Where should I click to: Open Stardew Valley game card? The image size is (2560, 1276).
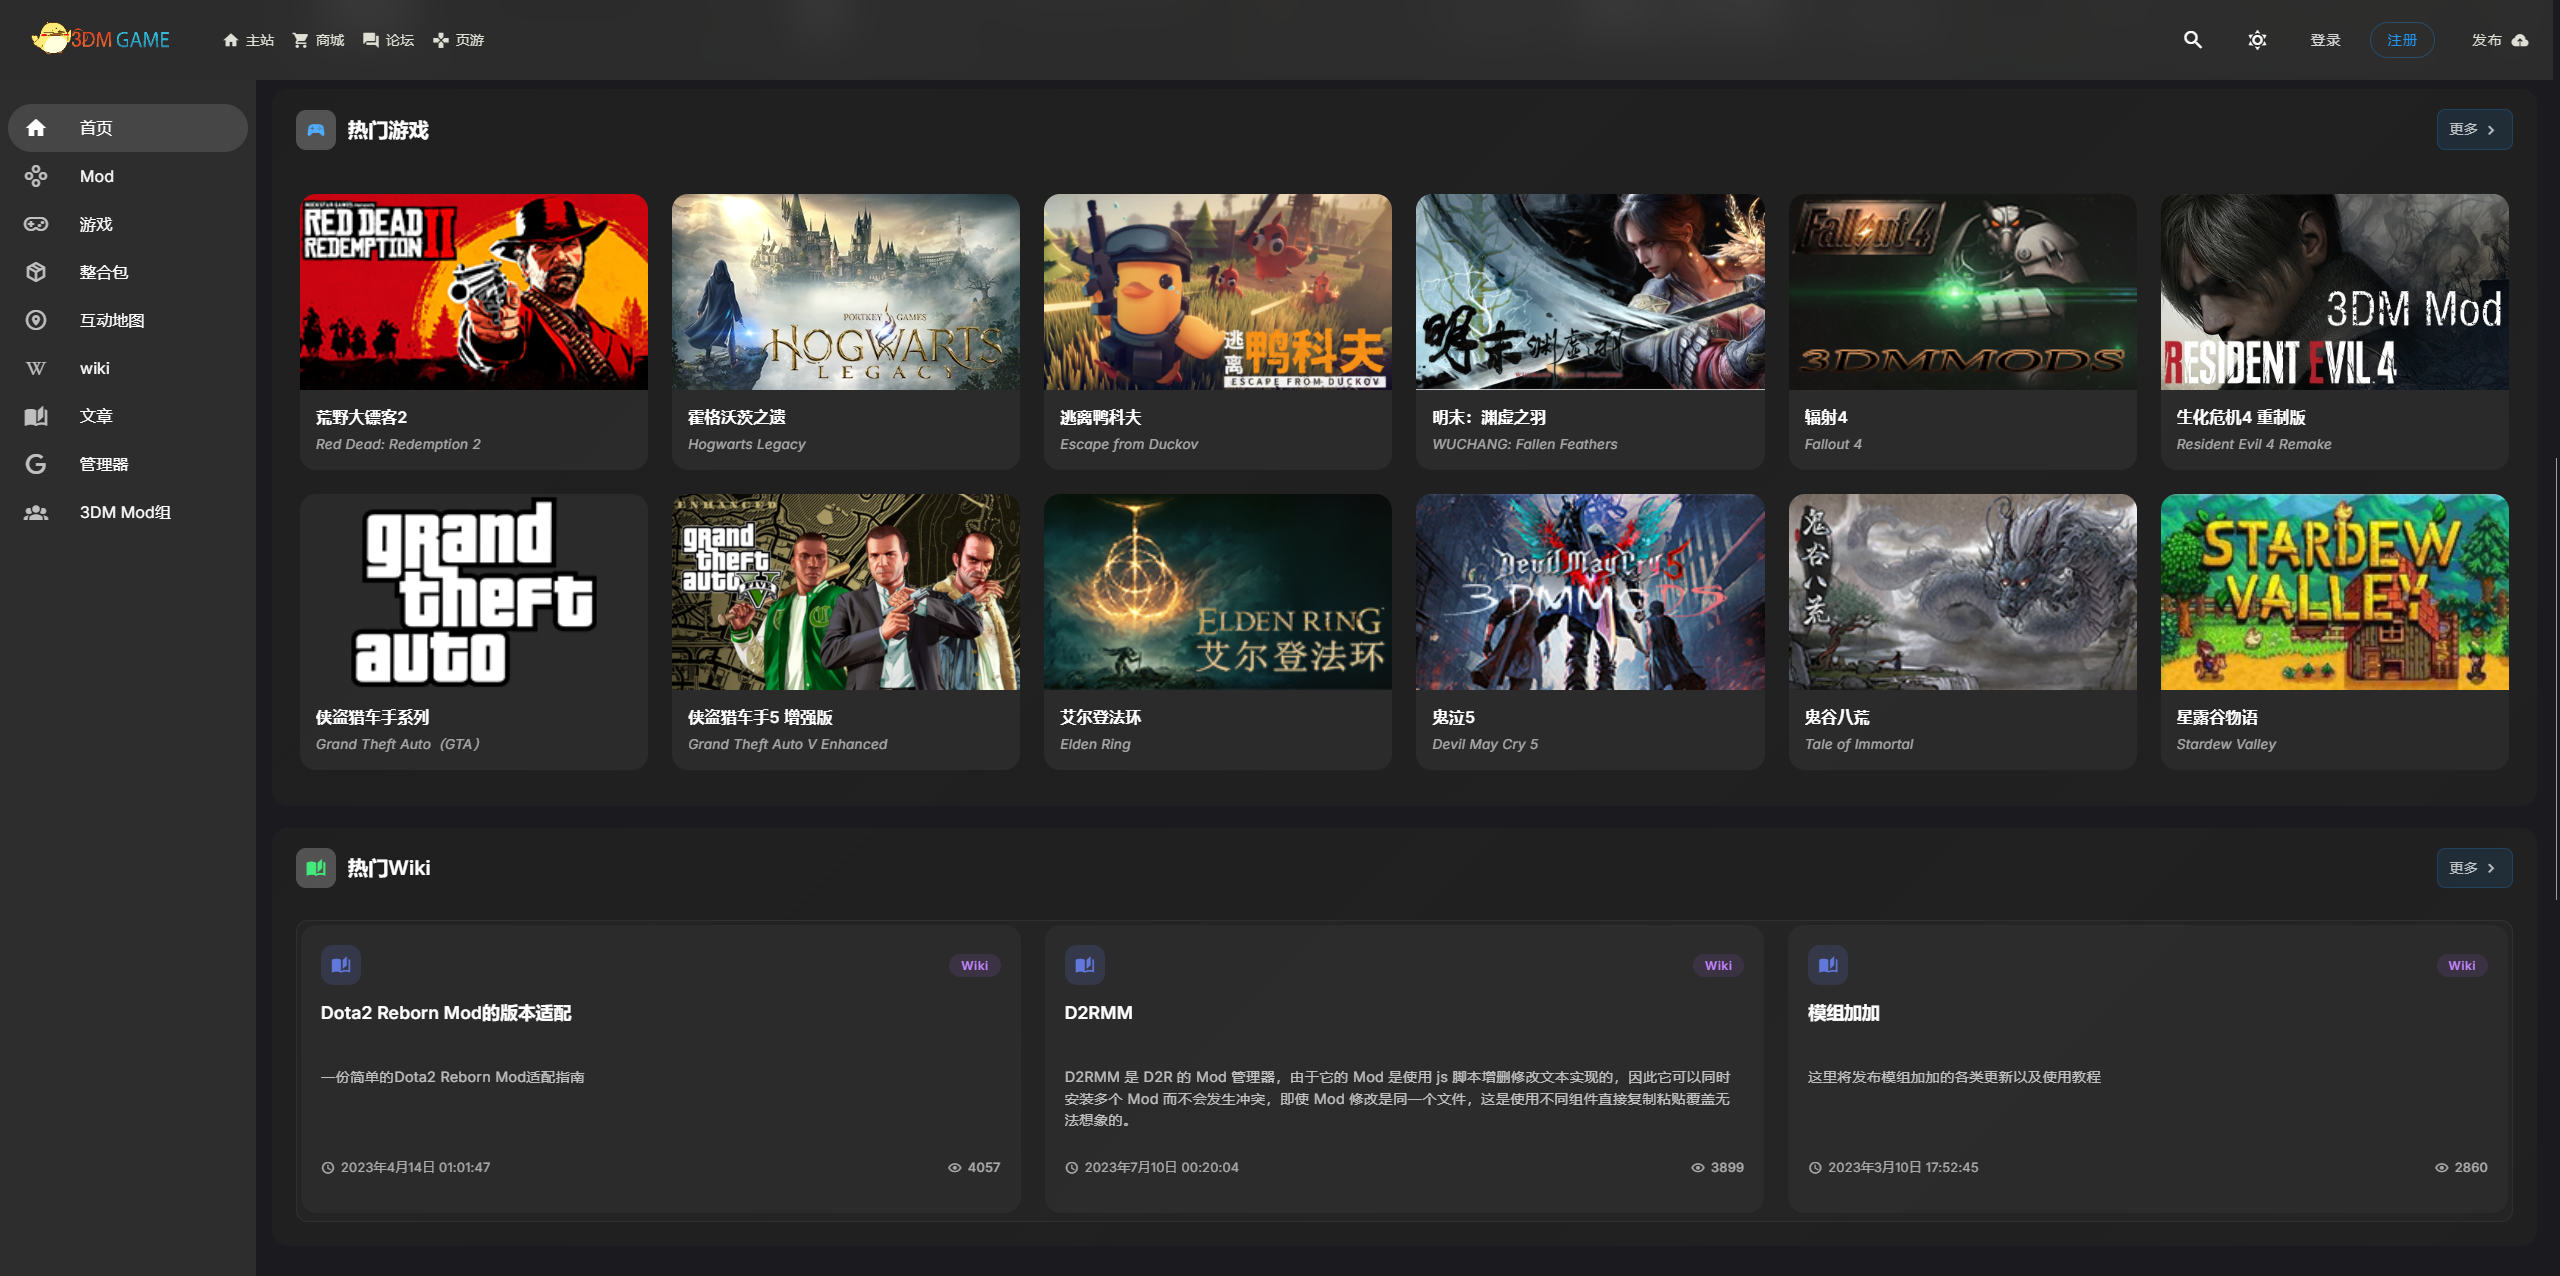tap(2333, 630)
